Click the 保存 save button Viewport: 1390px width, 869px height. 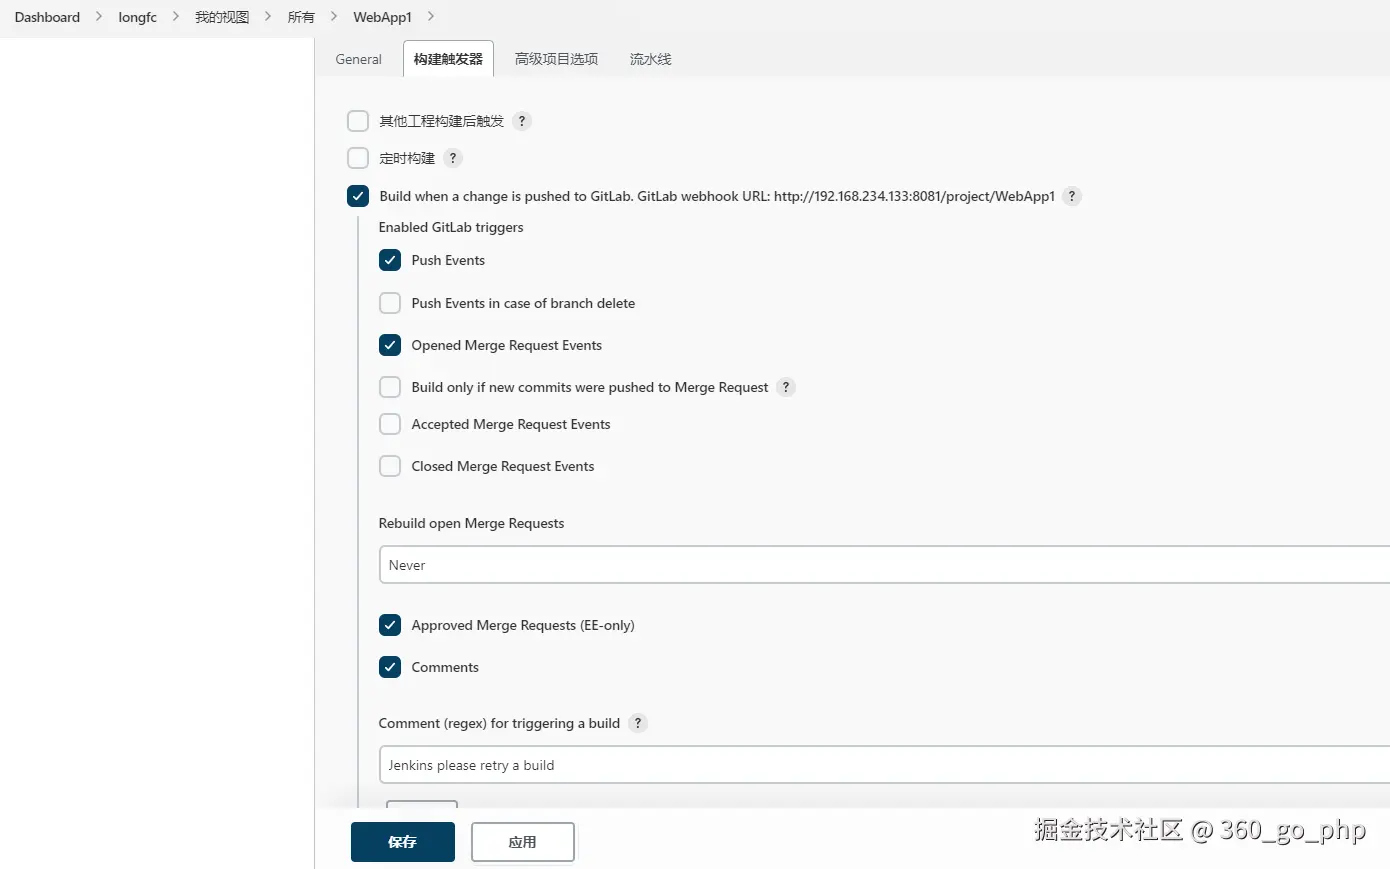click(403, 842)
